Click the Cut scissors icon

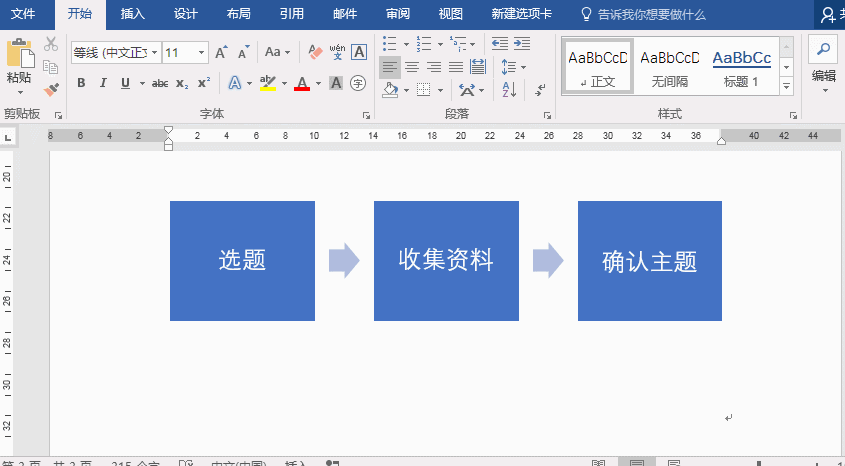pyautogui.click(x=52, y=45)
